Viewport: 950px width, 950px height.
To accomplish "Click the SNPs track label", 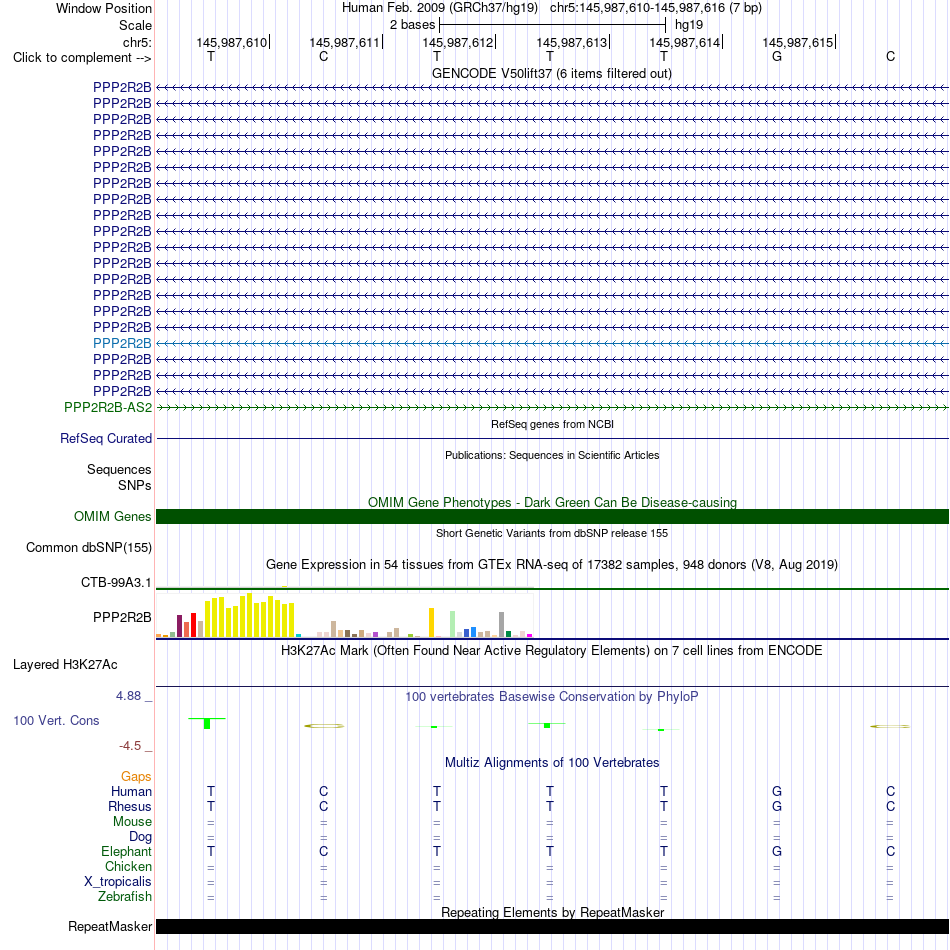I will tap(135, 485).
